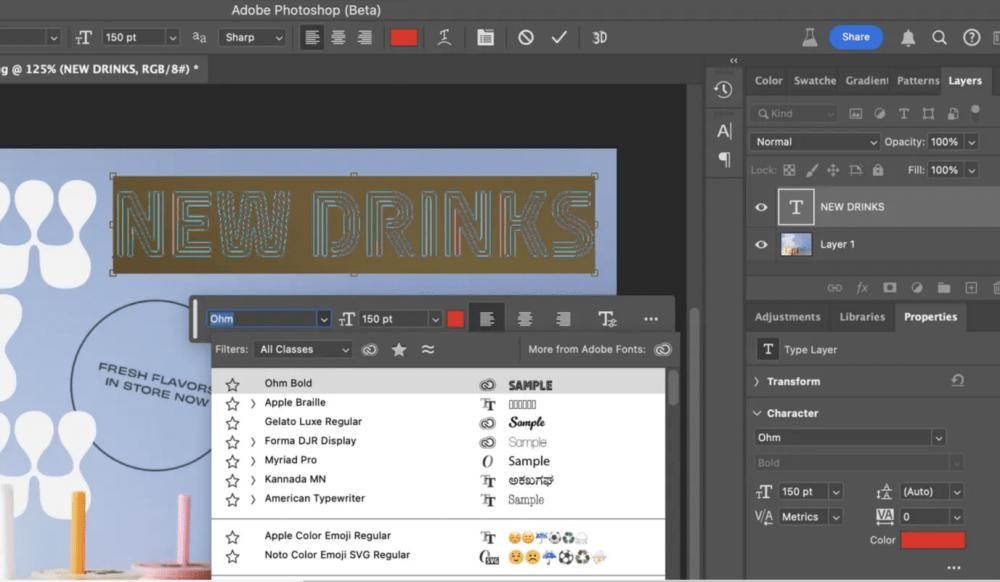Open the History panel icon
Image resolution: width=1000 pixels, height=582 pixels.
pos(723,90)
